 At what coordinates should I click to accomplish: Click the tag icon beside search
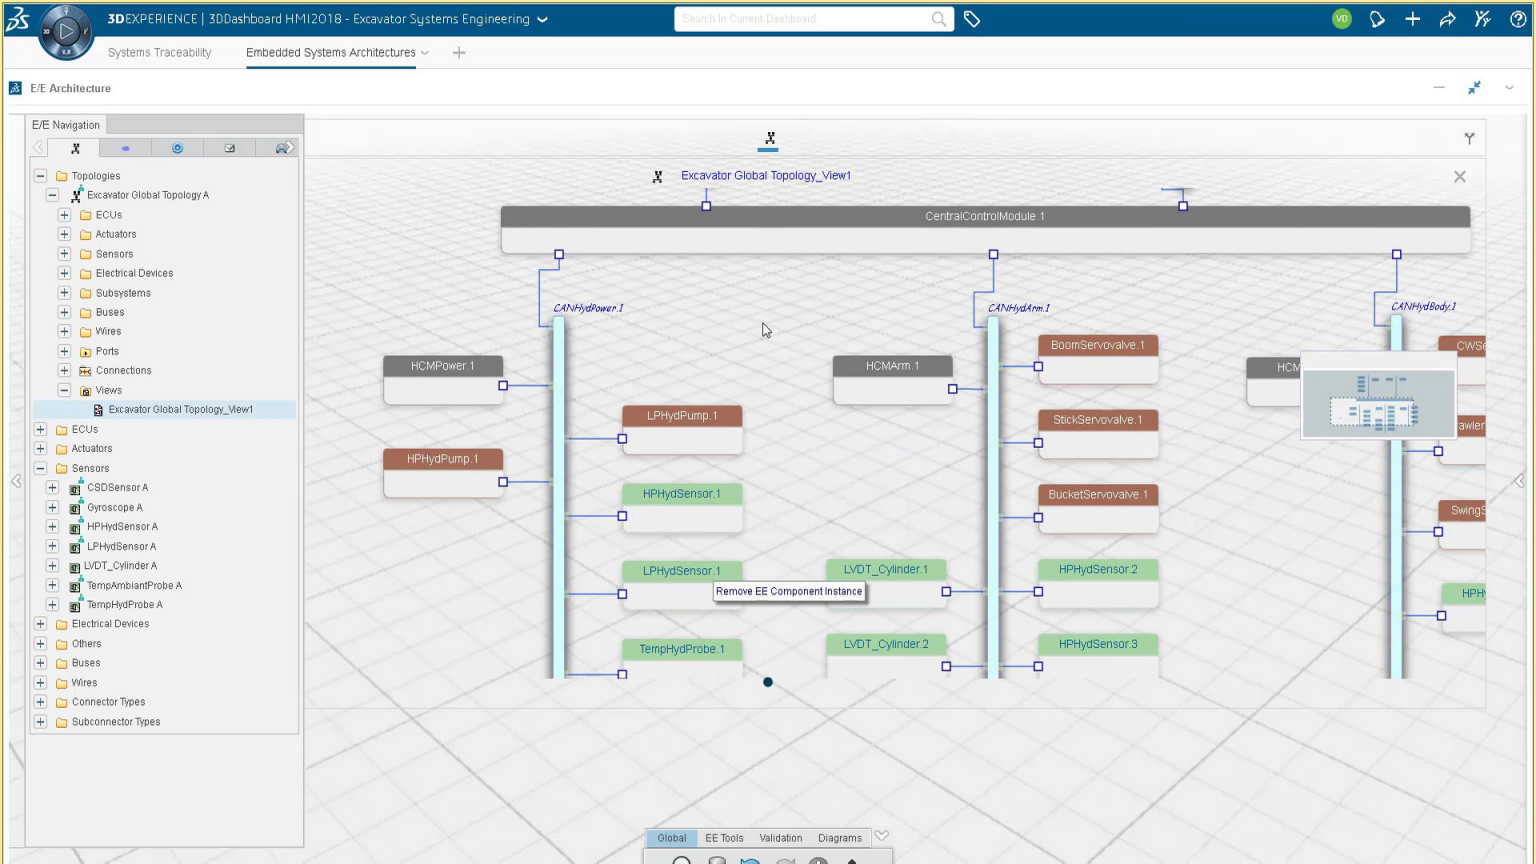pos(971,19)
